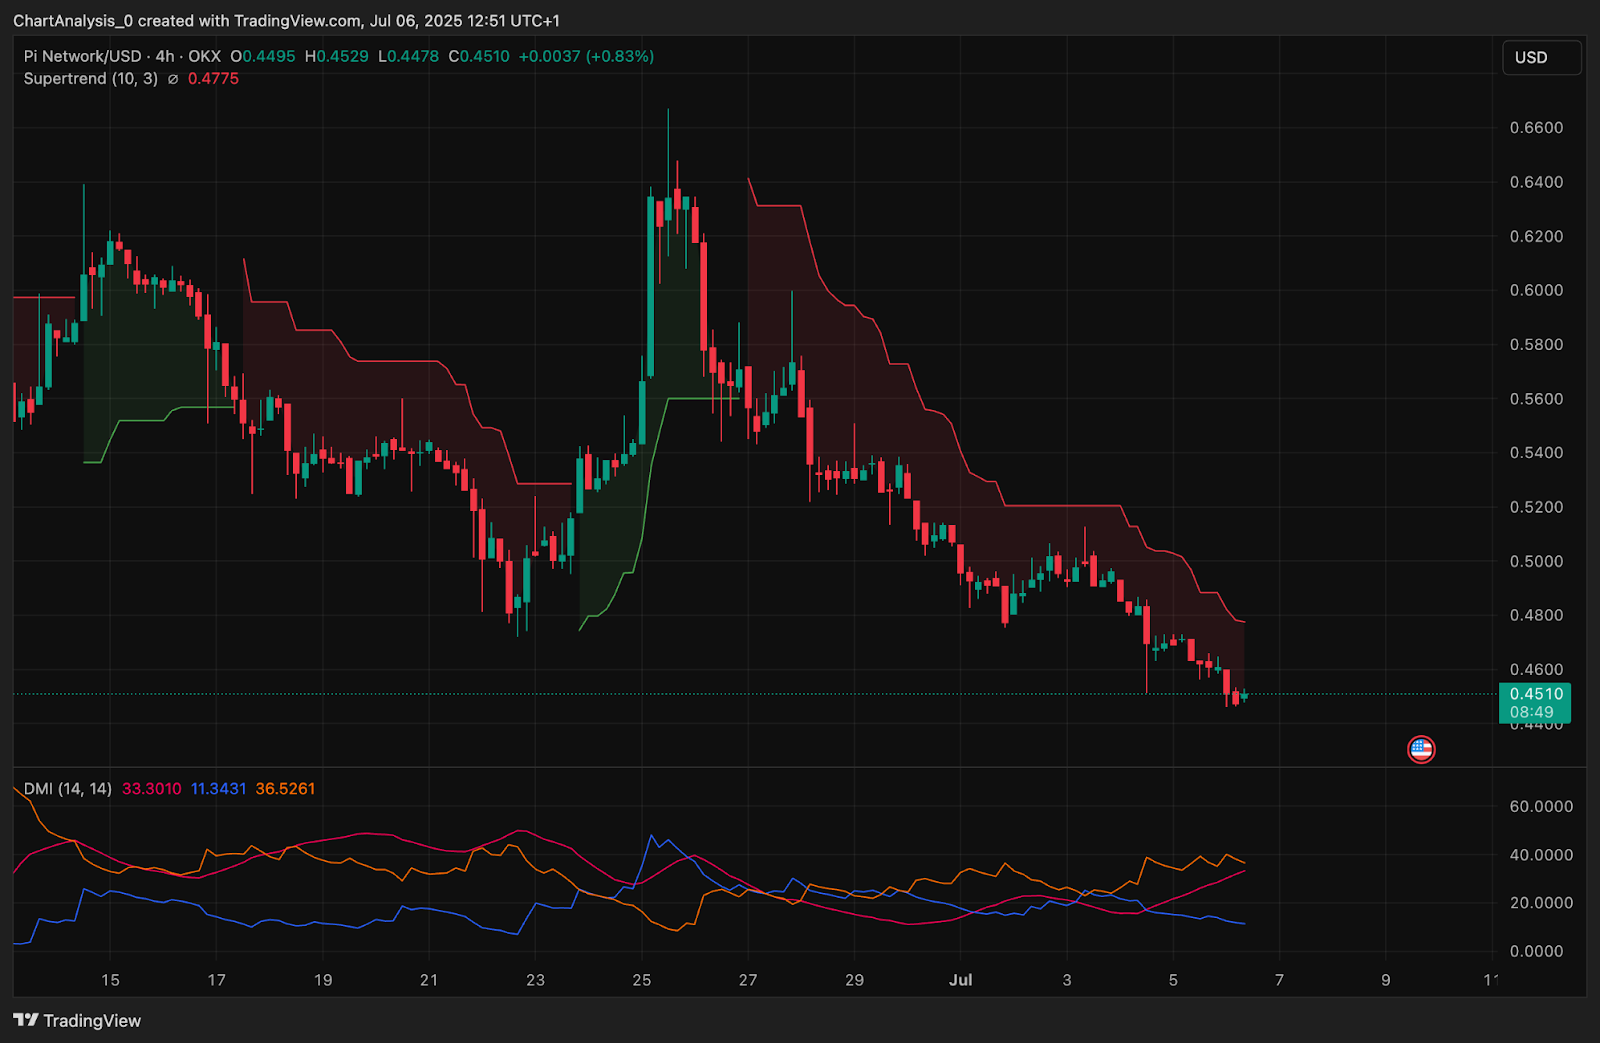The width and height of the screenshot is (1600, 1043).
Task: Click the 0.6600 price axis label
Action: (1536, 128)
